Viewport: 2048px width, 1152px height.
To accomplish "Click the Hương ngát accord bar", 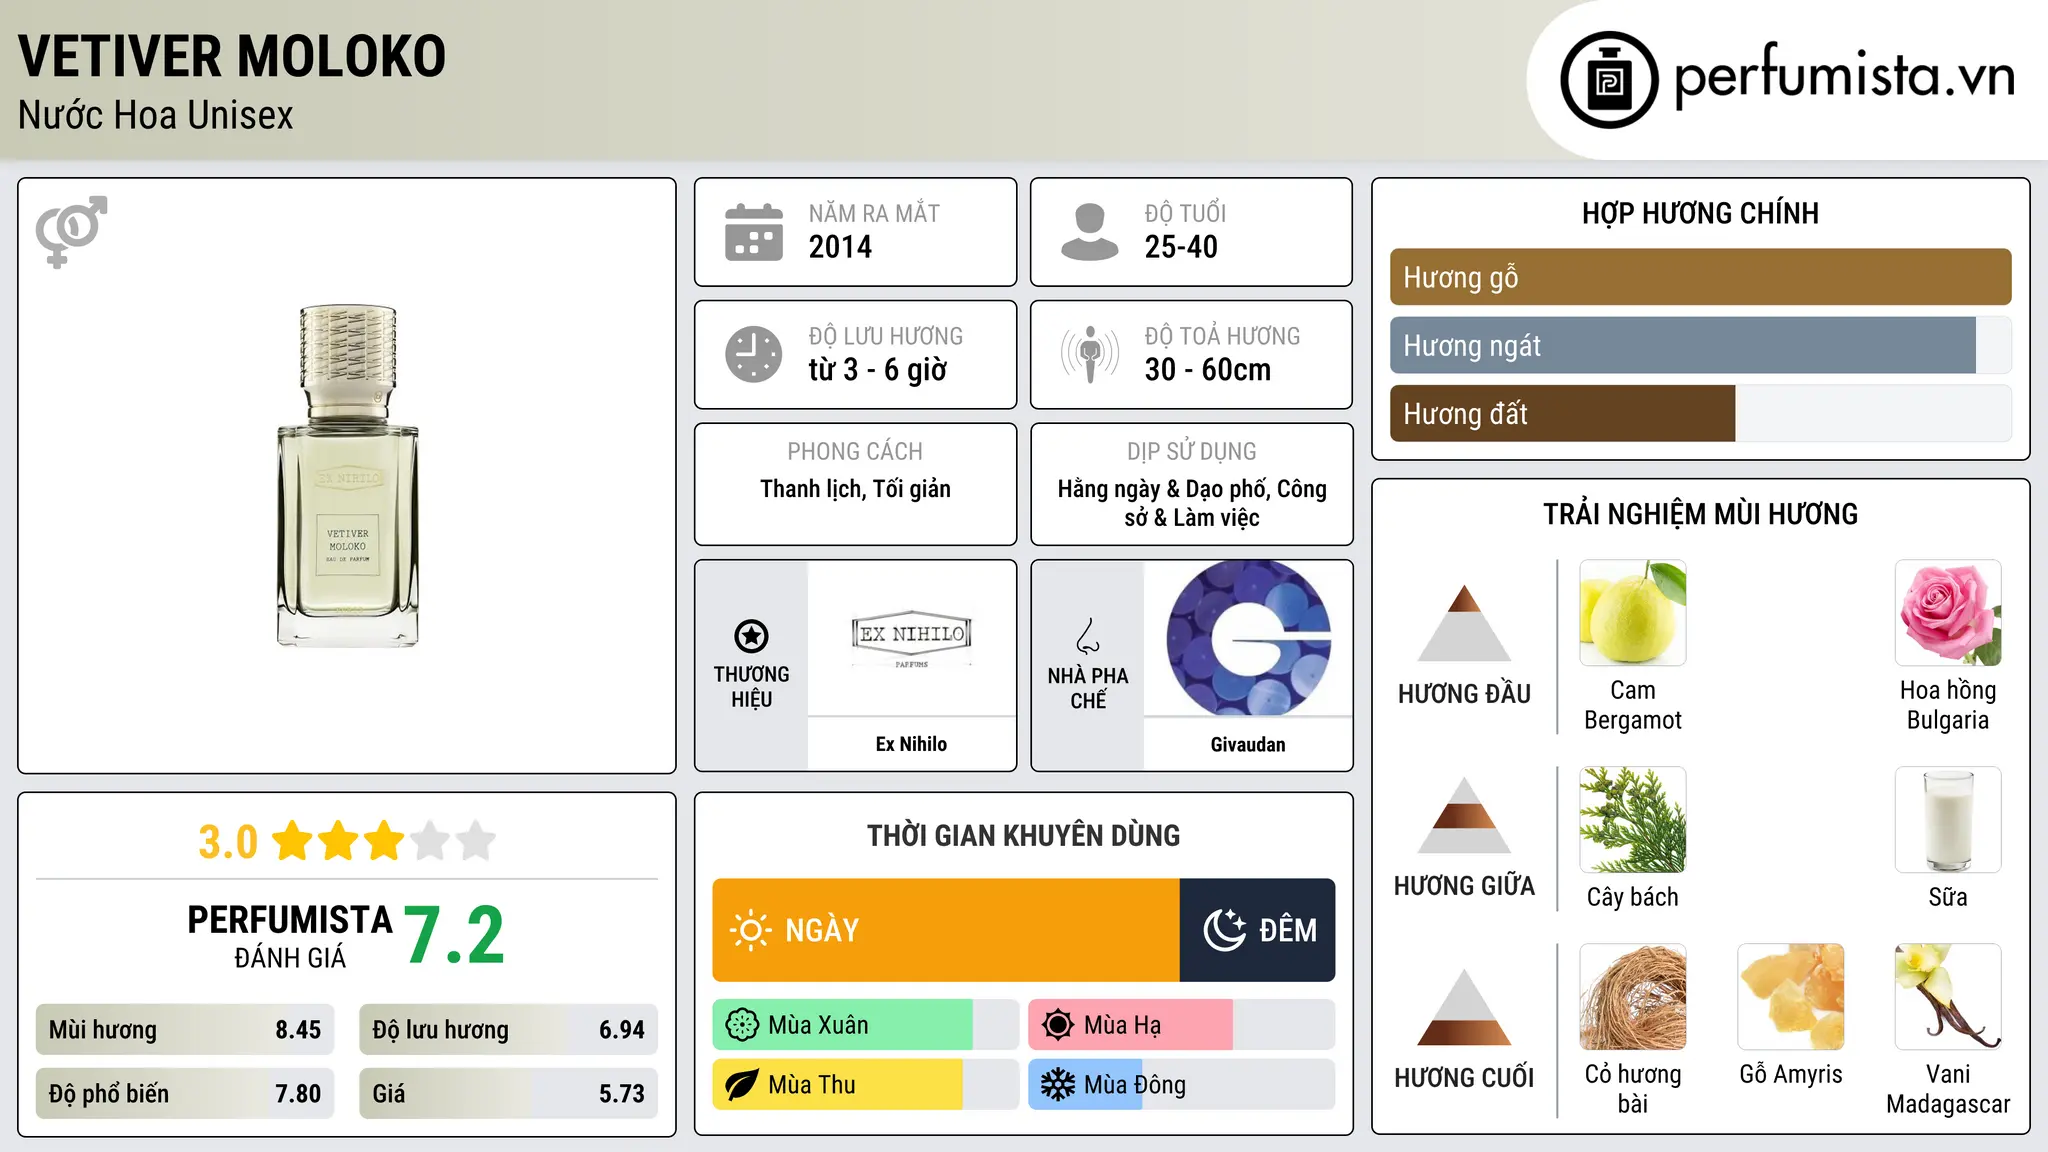I will pos(1700,345).
